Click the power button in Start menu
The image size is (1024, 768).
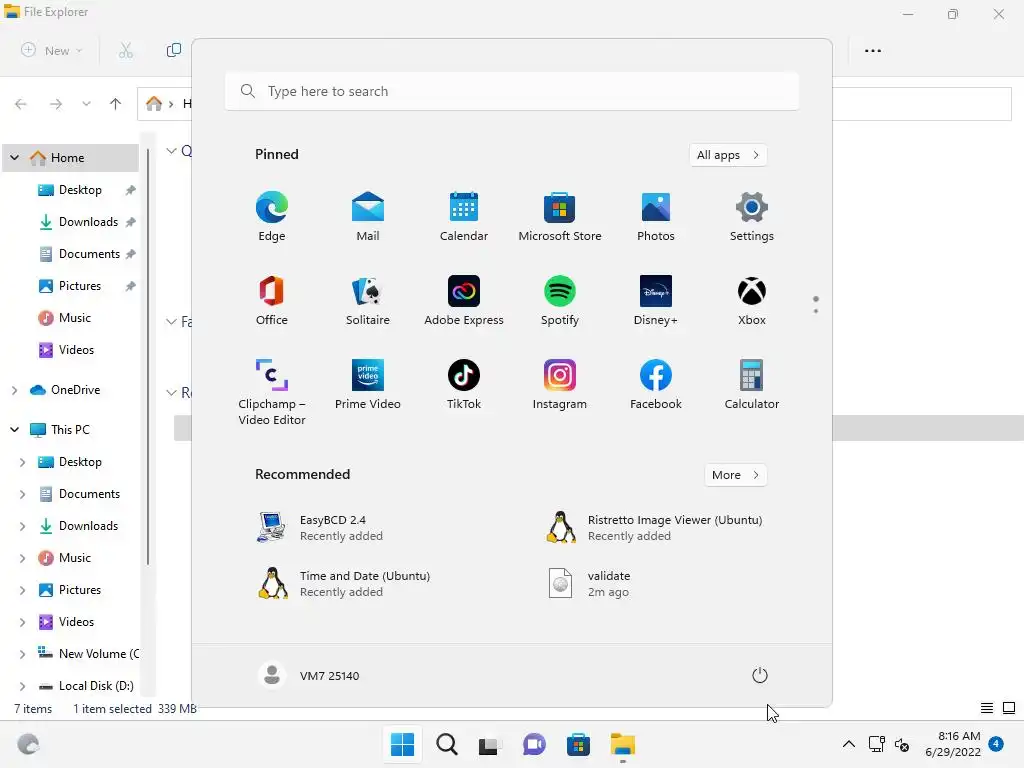click(760, 675)
